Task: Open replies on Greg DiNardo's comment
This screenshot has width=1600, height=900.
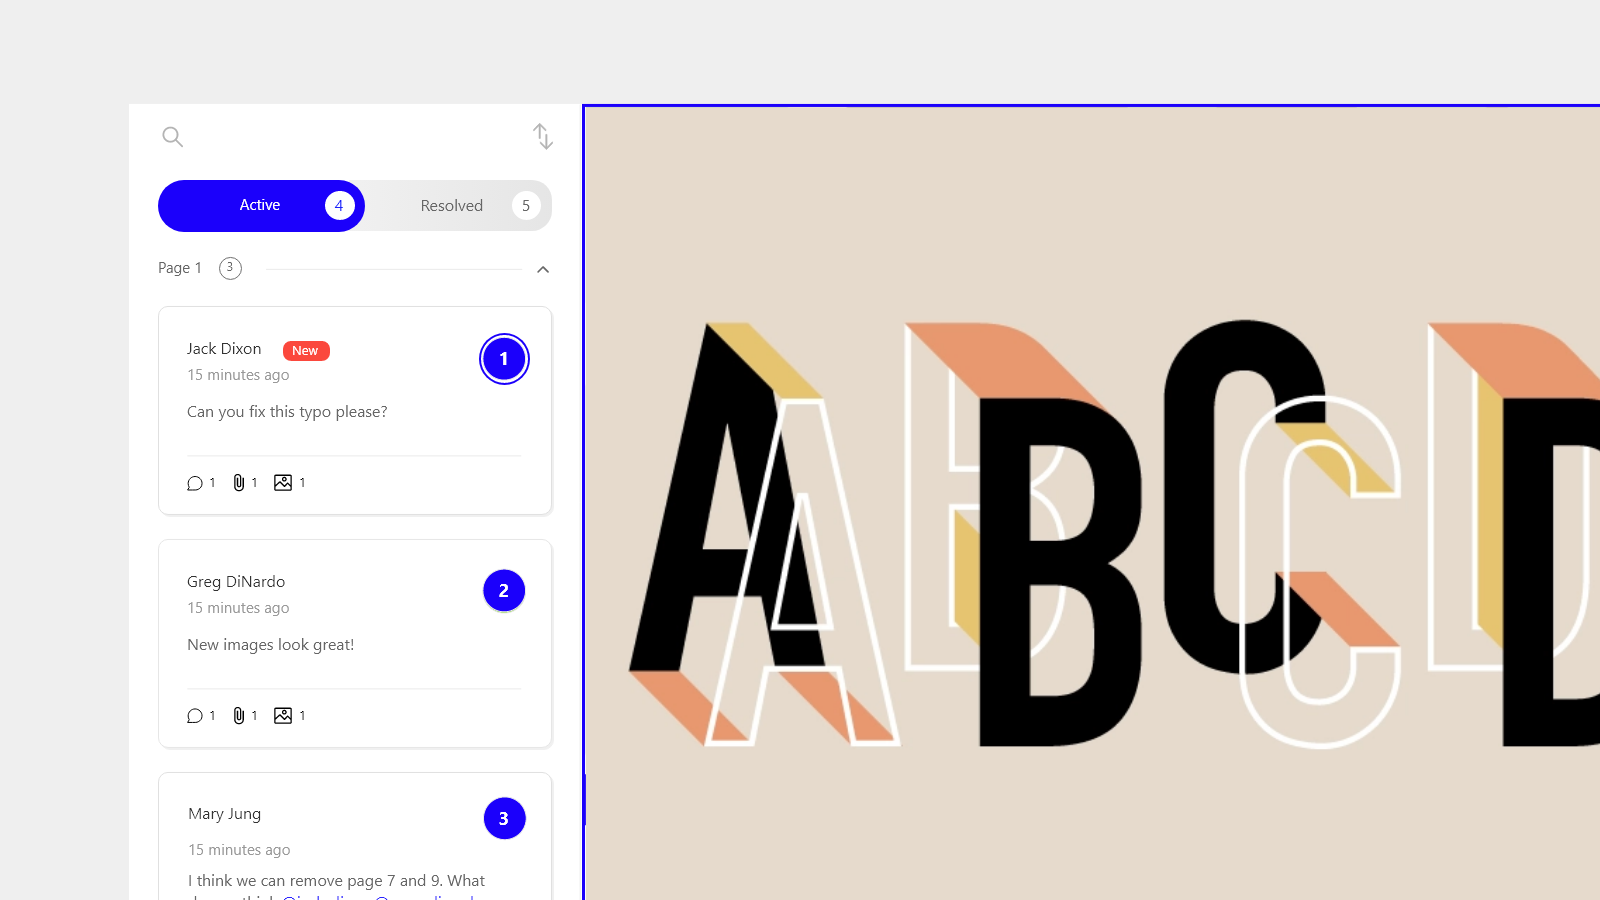Action: coord(196,715)
